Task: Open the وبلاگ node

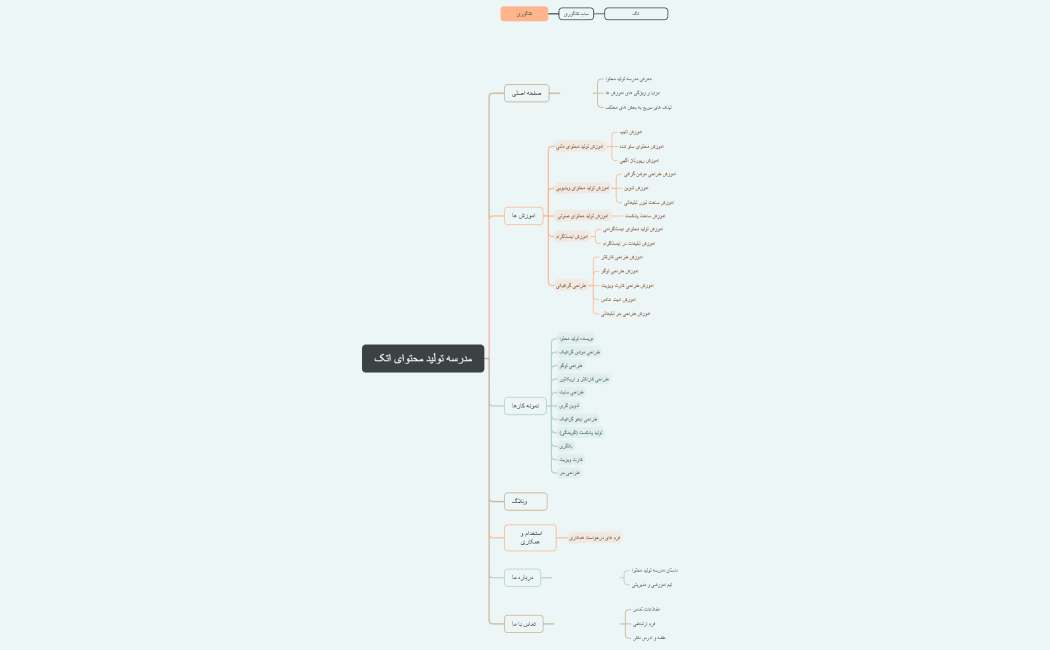Action: point(525,501)
